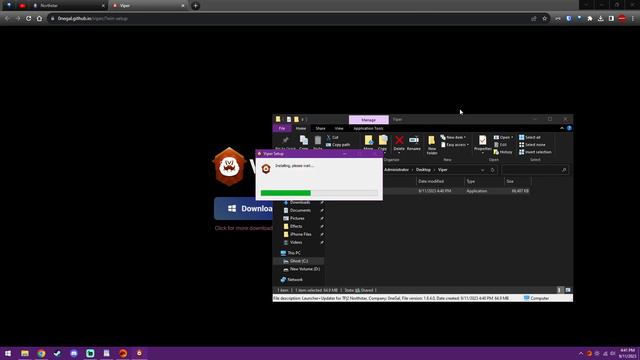The width and height of the screenshot is (640, 360).
Task: Click the Viper Setup installation progress bar
Action: click(319, 193)
